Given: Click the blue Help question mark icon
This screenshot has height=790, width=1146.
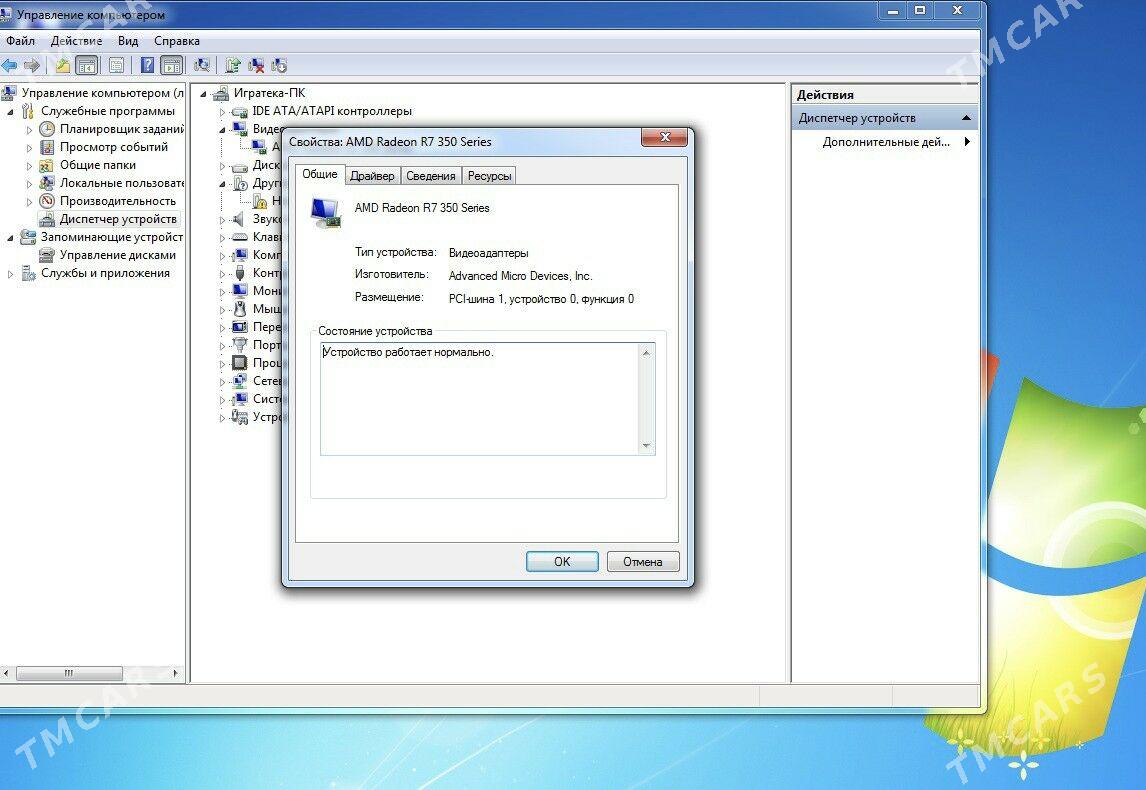Looking at the screenshot, I should click(x=147, y=66).
